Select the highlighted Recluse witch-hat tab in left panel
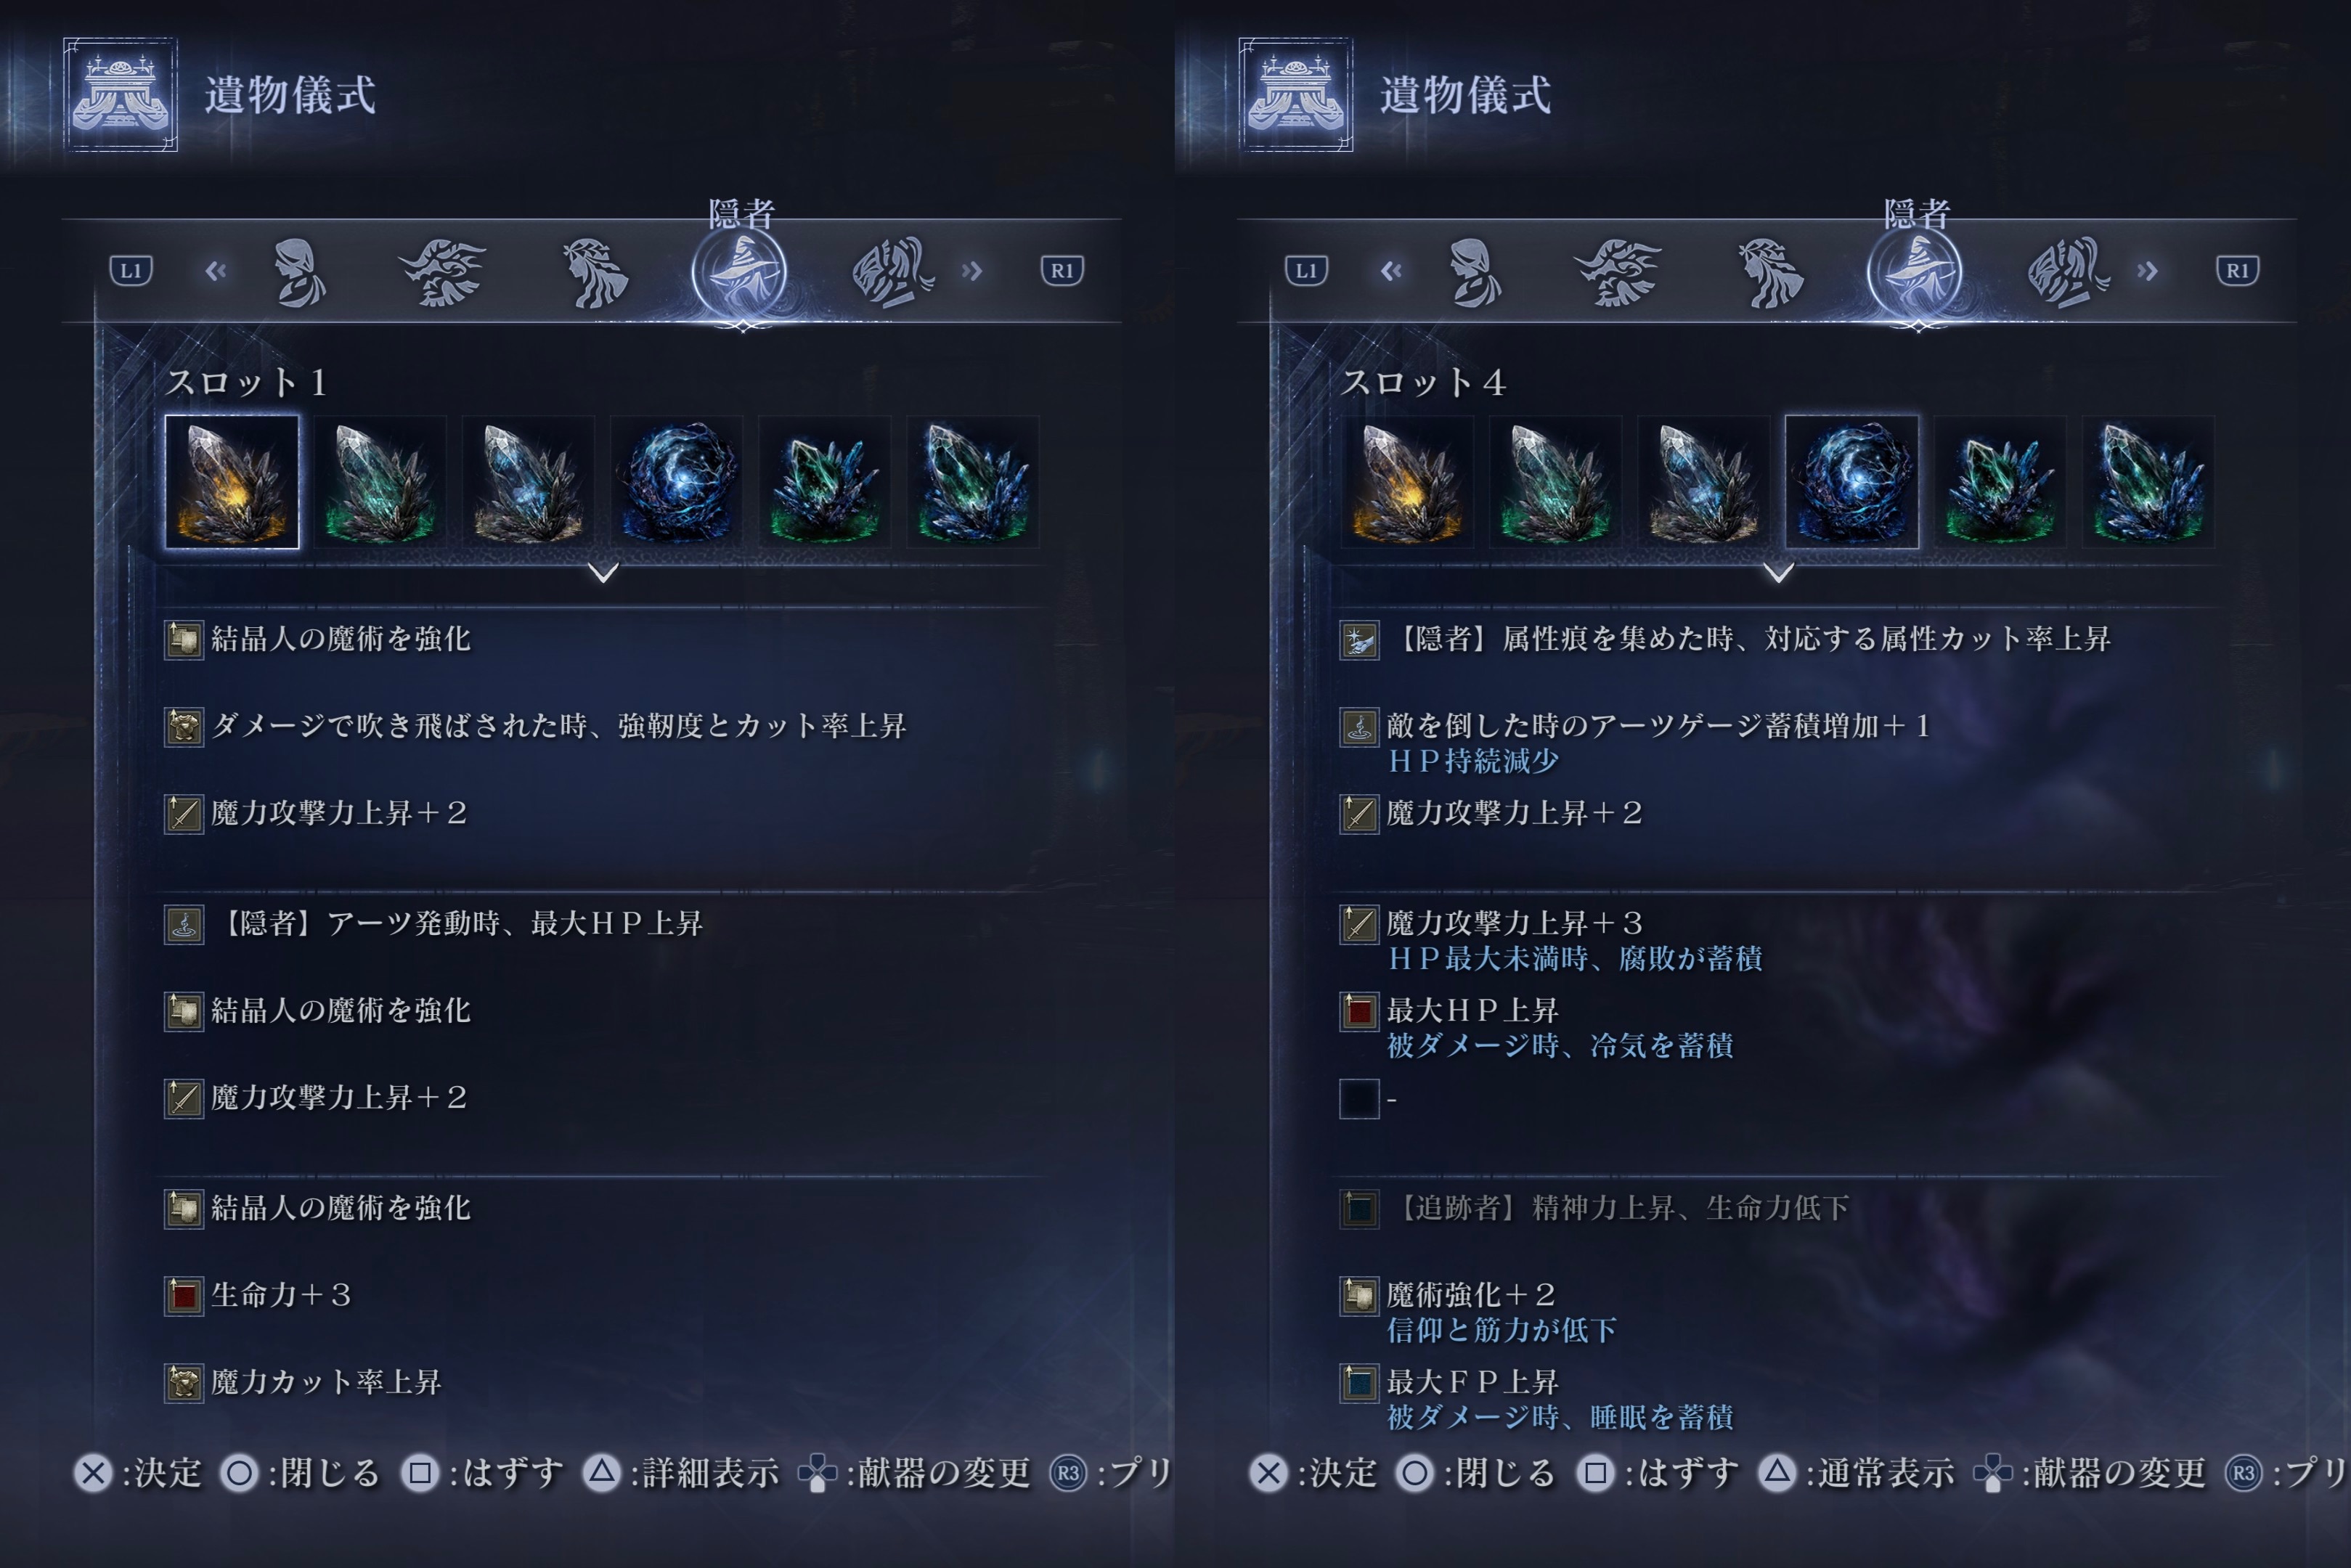This screenshot has width=2351, height=1568. [x=740, y=272]
